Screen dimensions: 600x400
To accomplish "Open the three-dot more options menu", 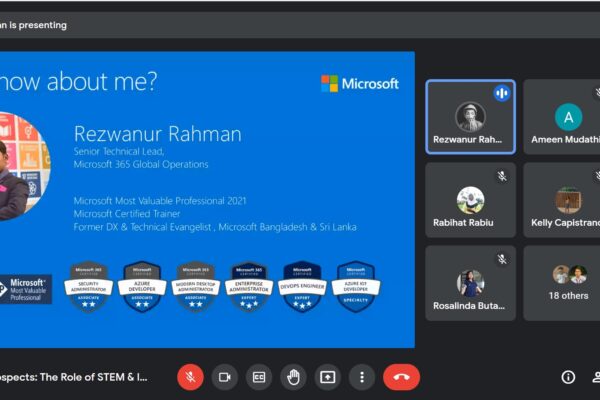I will [361, 377].
